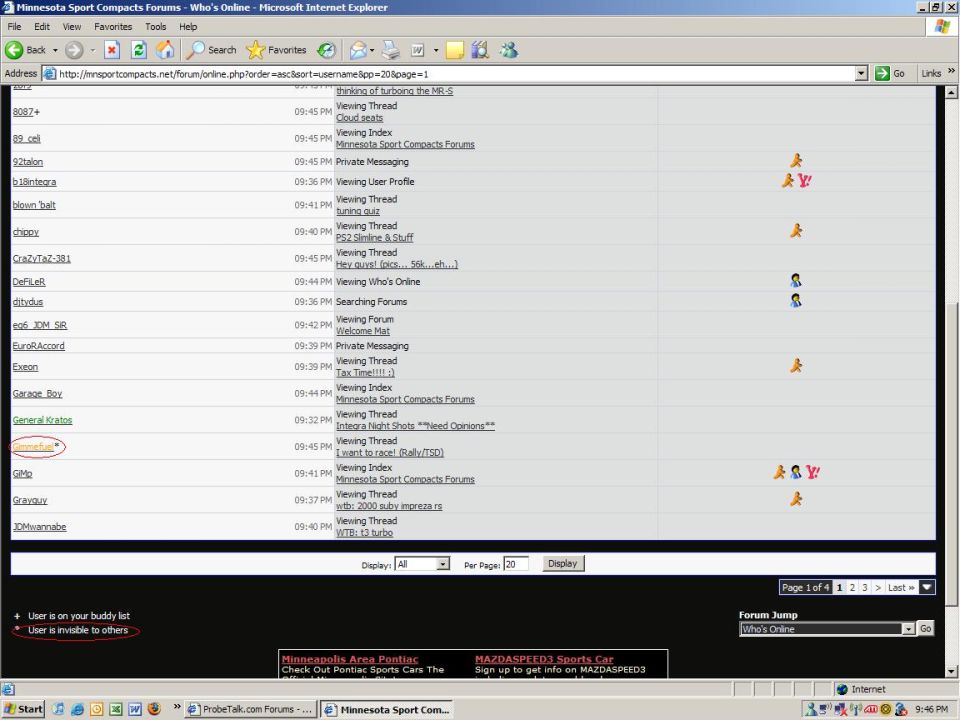Open the View menu
Image resolution: width=960 pixels, height=720 pixels.
[72, 26]
